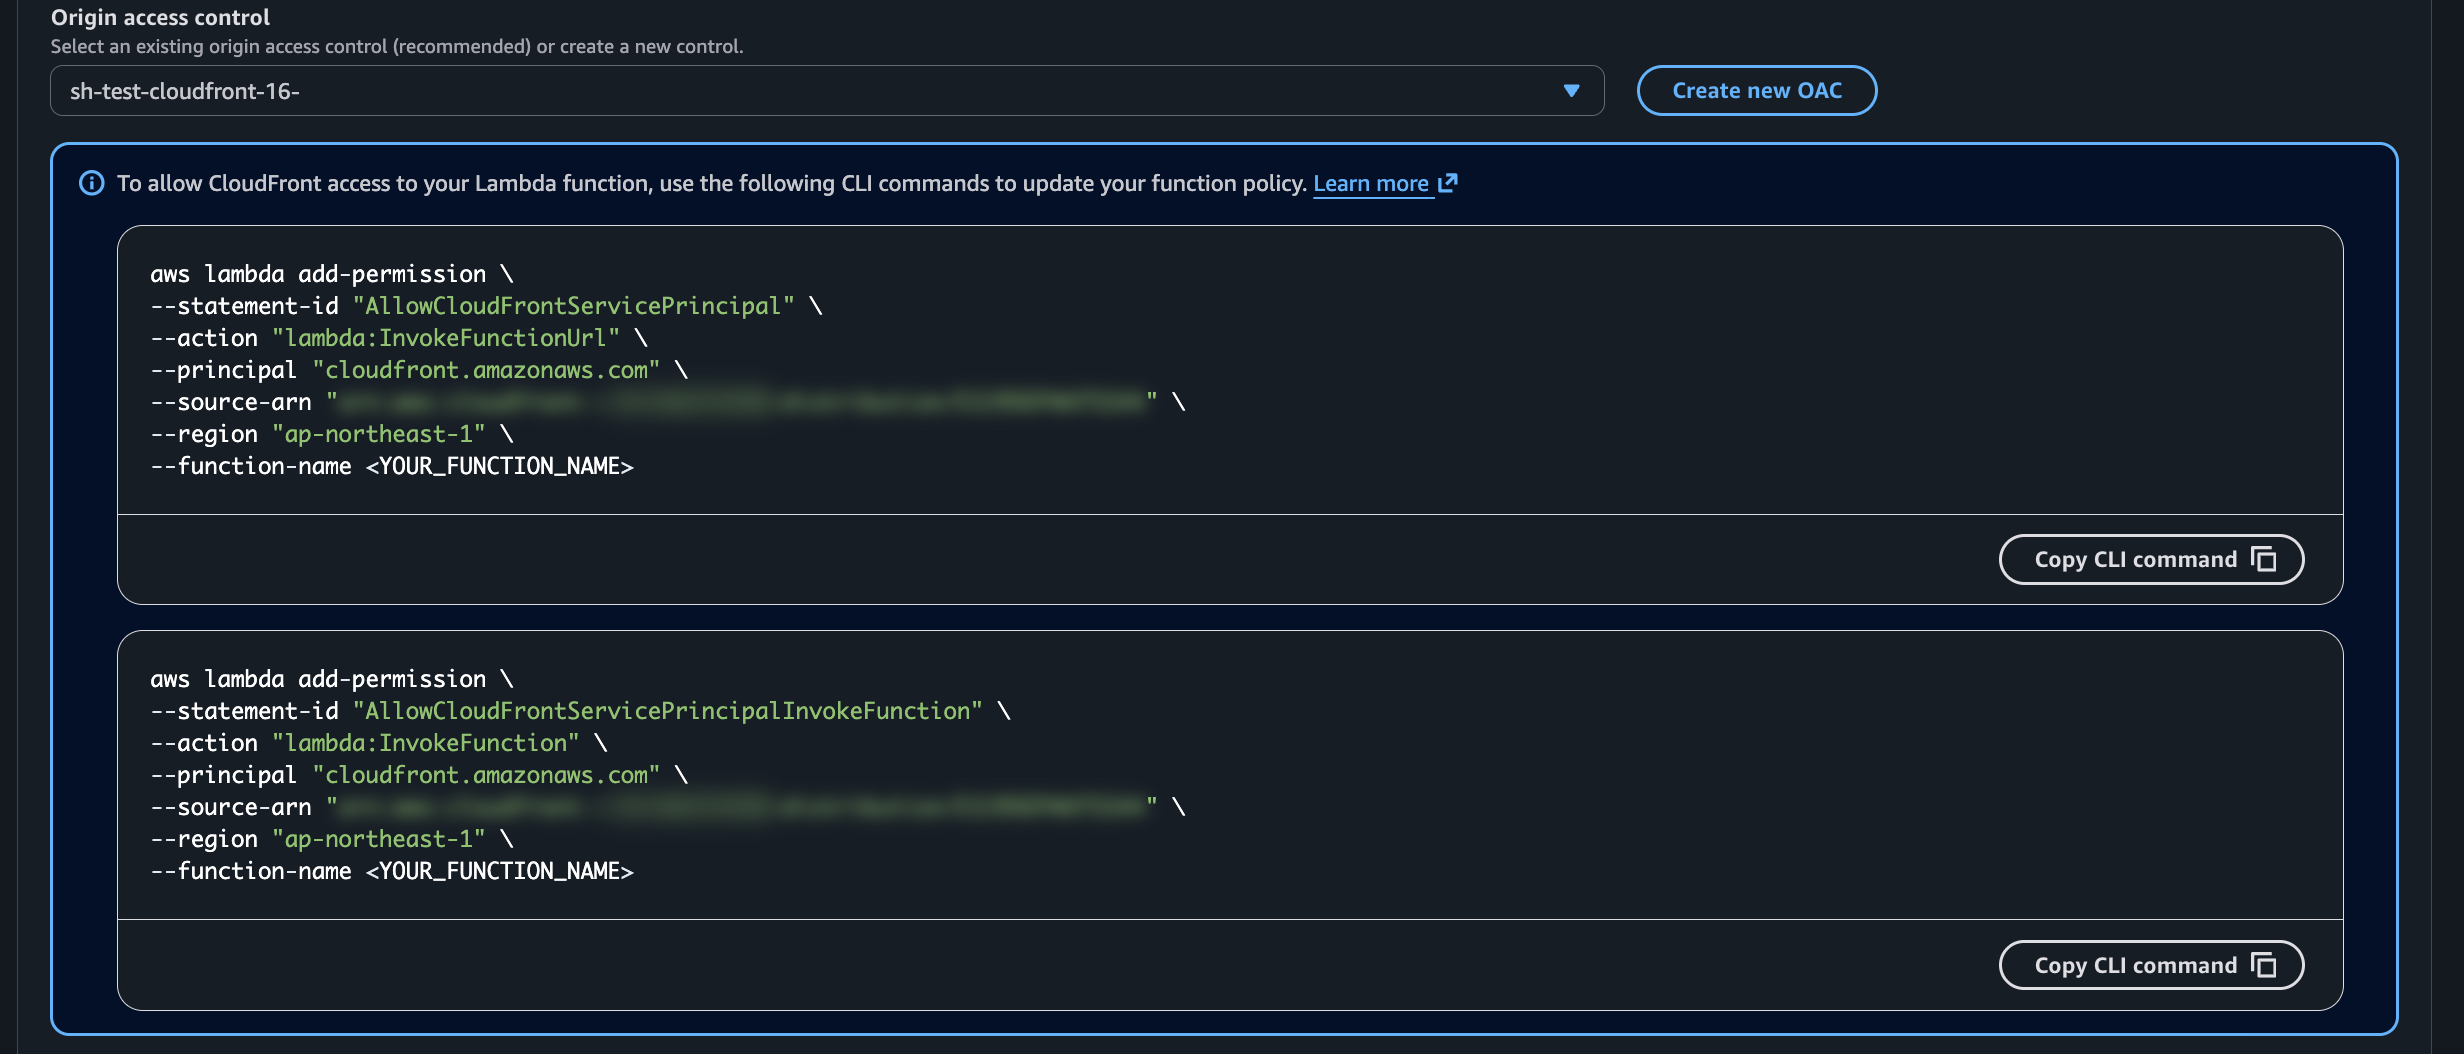The image size is (2464, 1054).
Task: Click "cloudfront.amazonaws.com" principal in second command
Action: coord(487,775)
